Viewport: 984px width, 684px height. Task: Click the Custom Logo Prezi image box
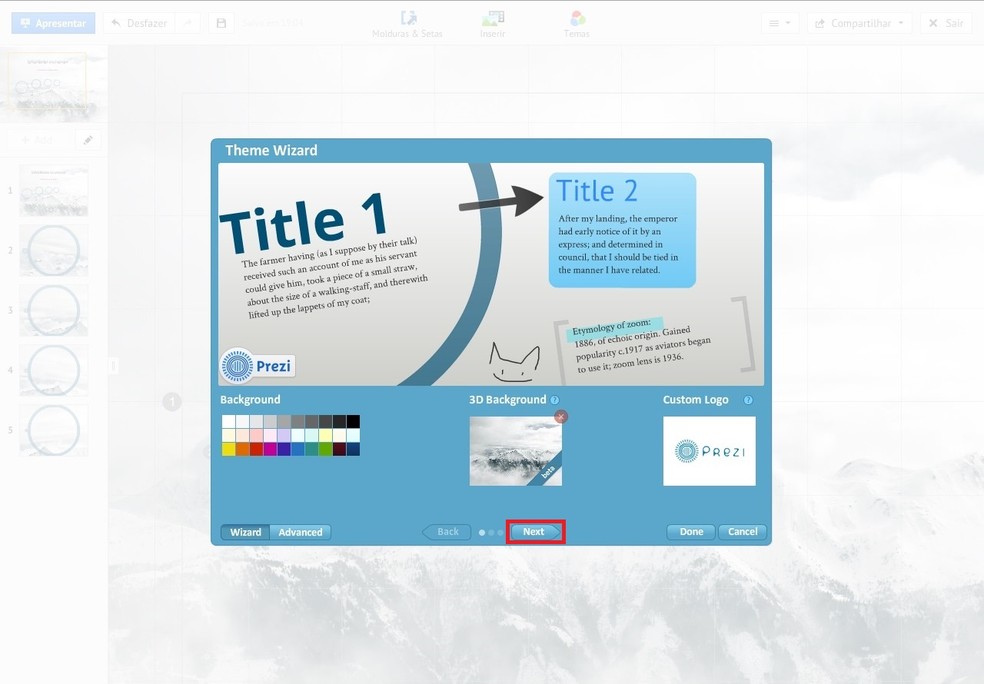pos(709,451)
